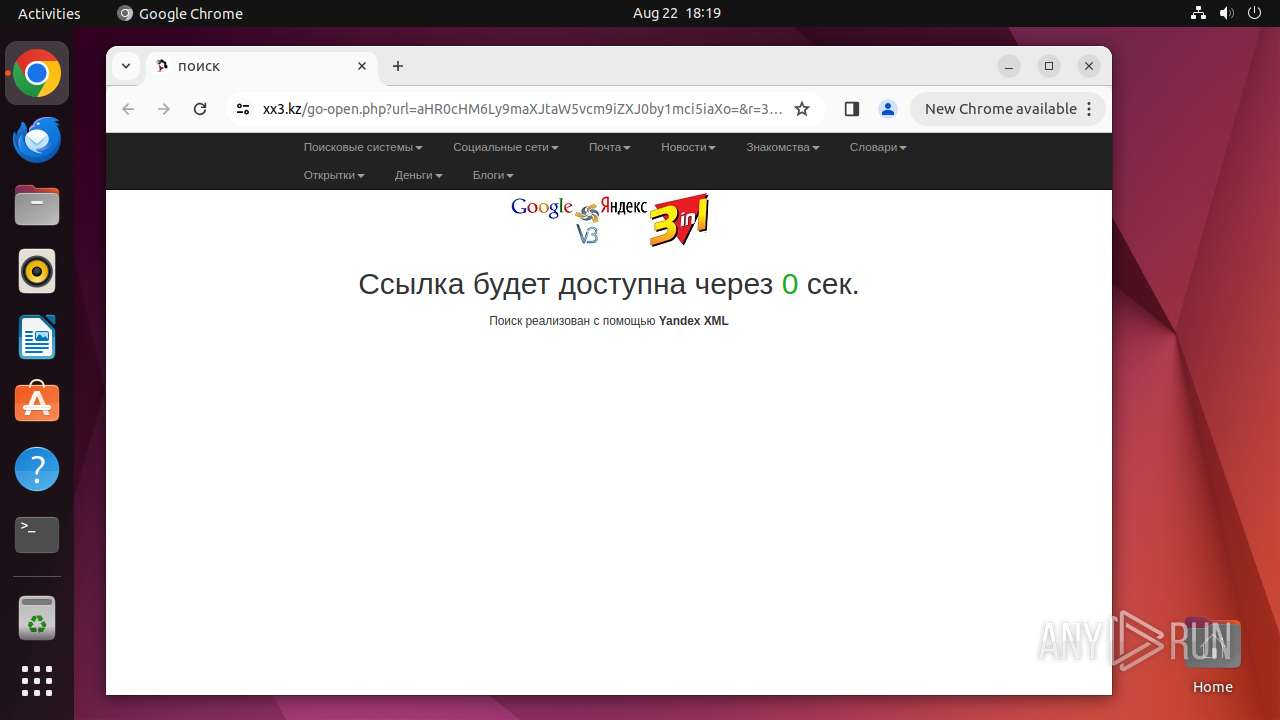View site information icon in address bar

pos(242,109)
